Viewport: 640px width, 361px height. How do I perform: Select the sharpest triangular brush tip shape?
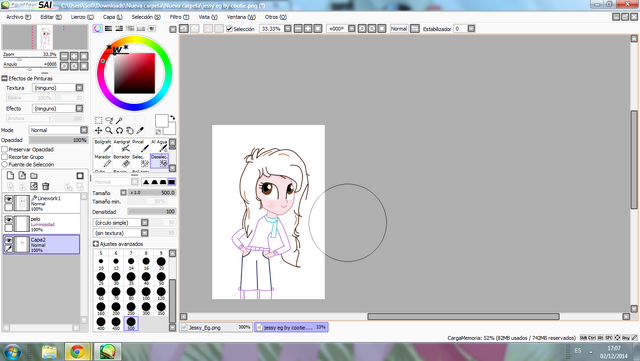tap(146, 182)
